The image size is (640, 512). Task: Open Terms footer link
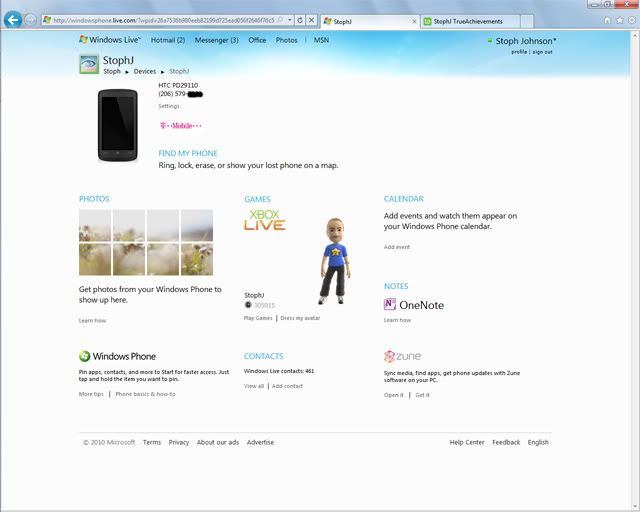152,442
